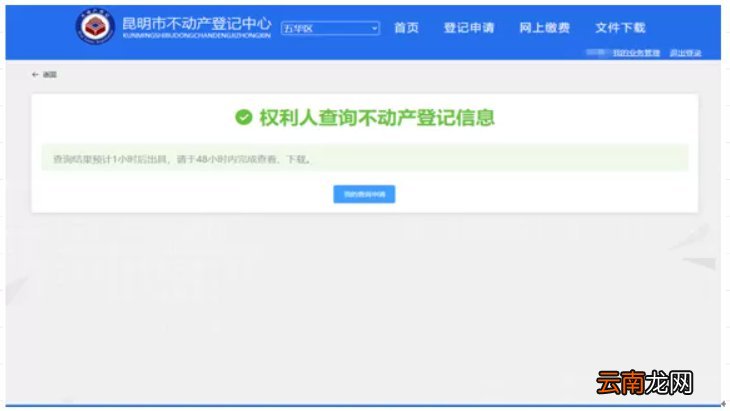The width and height of the screenshot is (730, 411).
Task: Click the 权利人查询不动产登记信息 heading
Action: pos(377,117)
